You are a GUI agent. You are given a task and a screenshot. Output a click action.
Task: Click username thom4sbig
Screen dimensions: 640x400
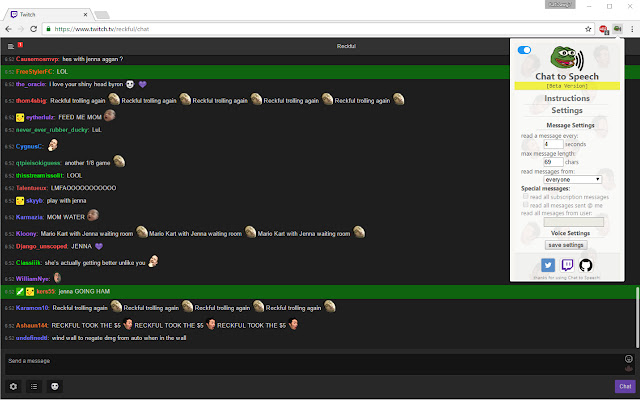pyautogui.click(x=31, y=100)
